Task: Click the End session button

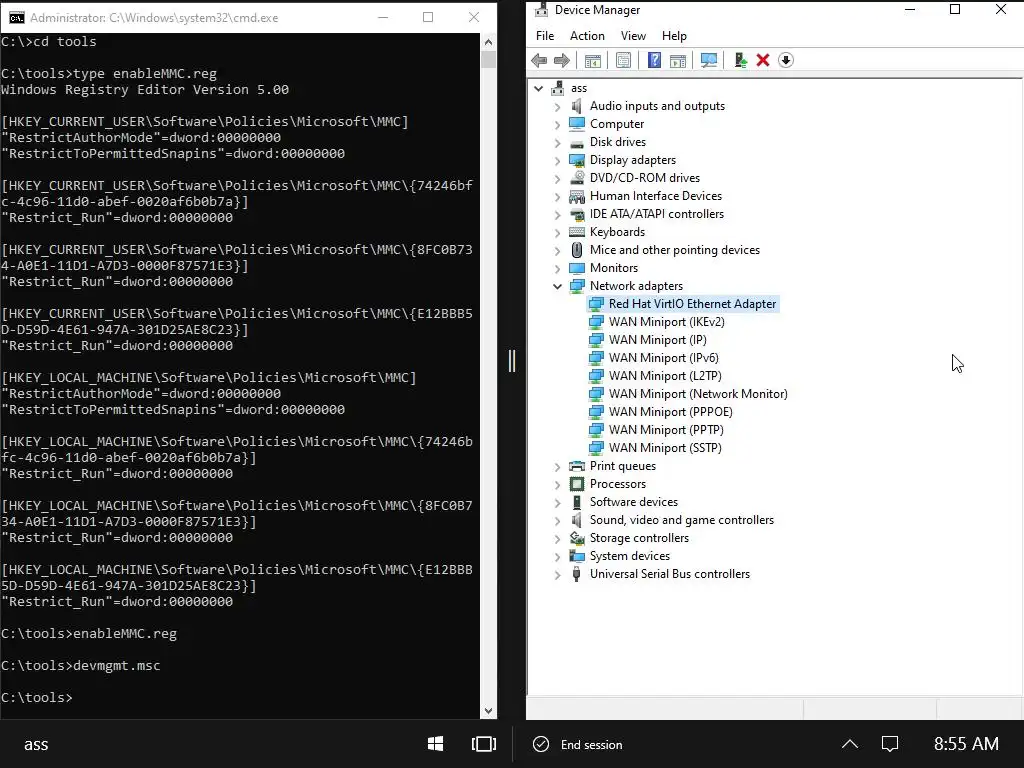Action: click(x=578, y=744)
